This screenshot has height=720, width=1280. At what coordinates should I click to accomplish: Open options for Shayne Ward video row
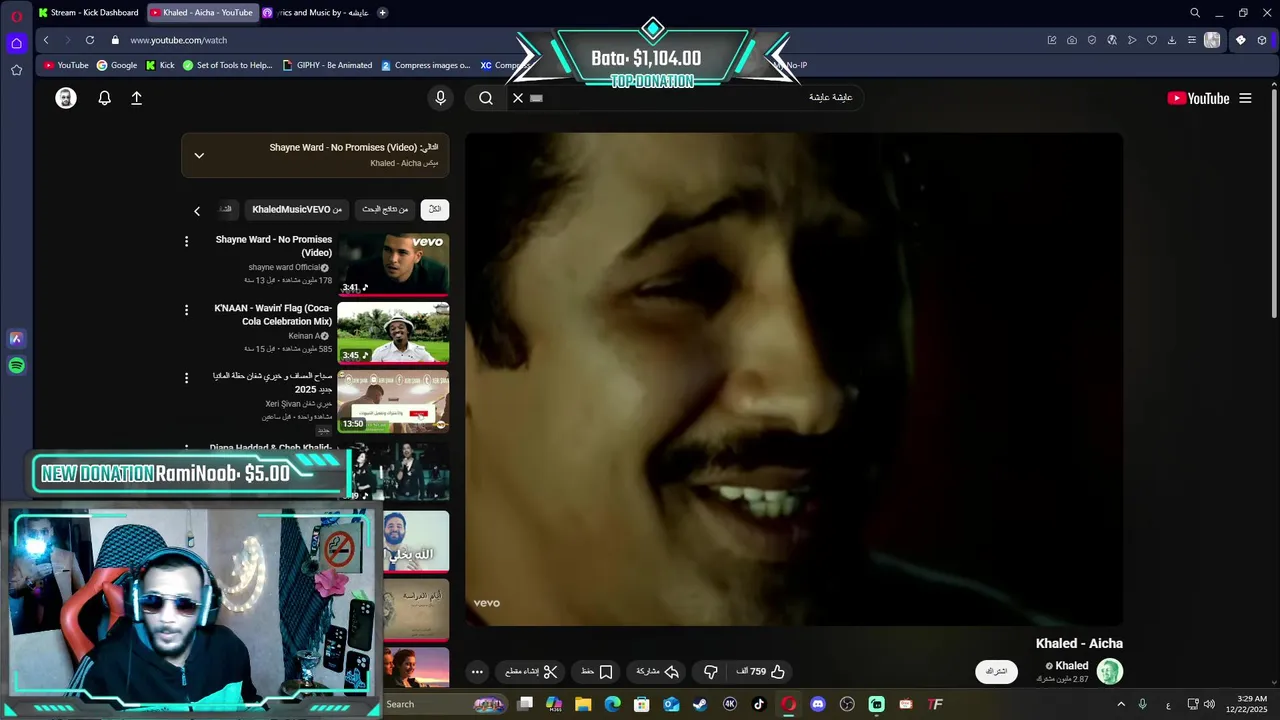(186, 241)
